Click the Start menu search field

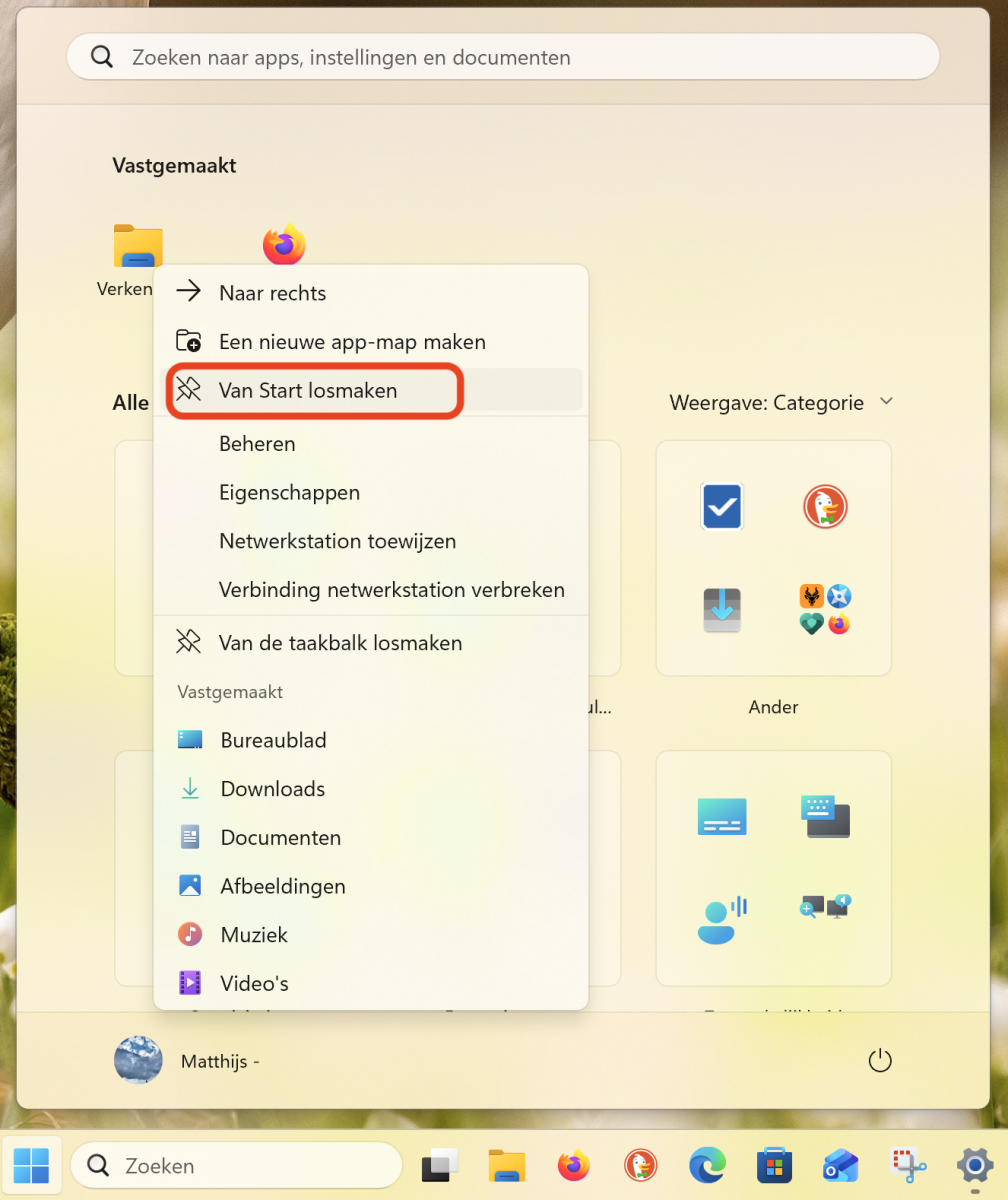[x=503, y=58]
